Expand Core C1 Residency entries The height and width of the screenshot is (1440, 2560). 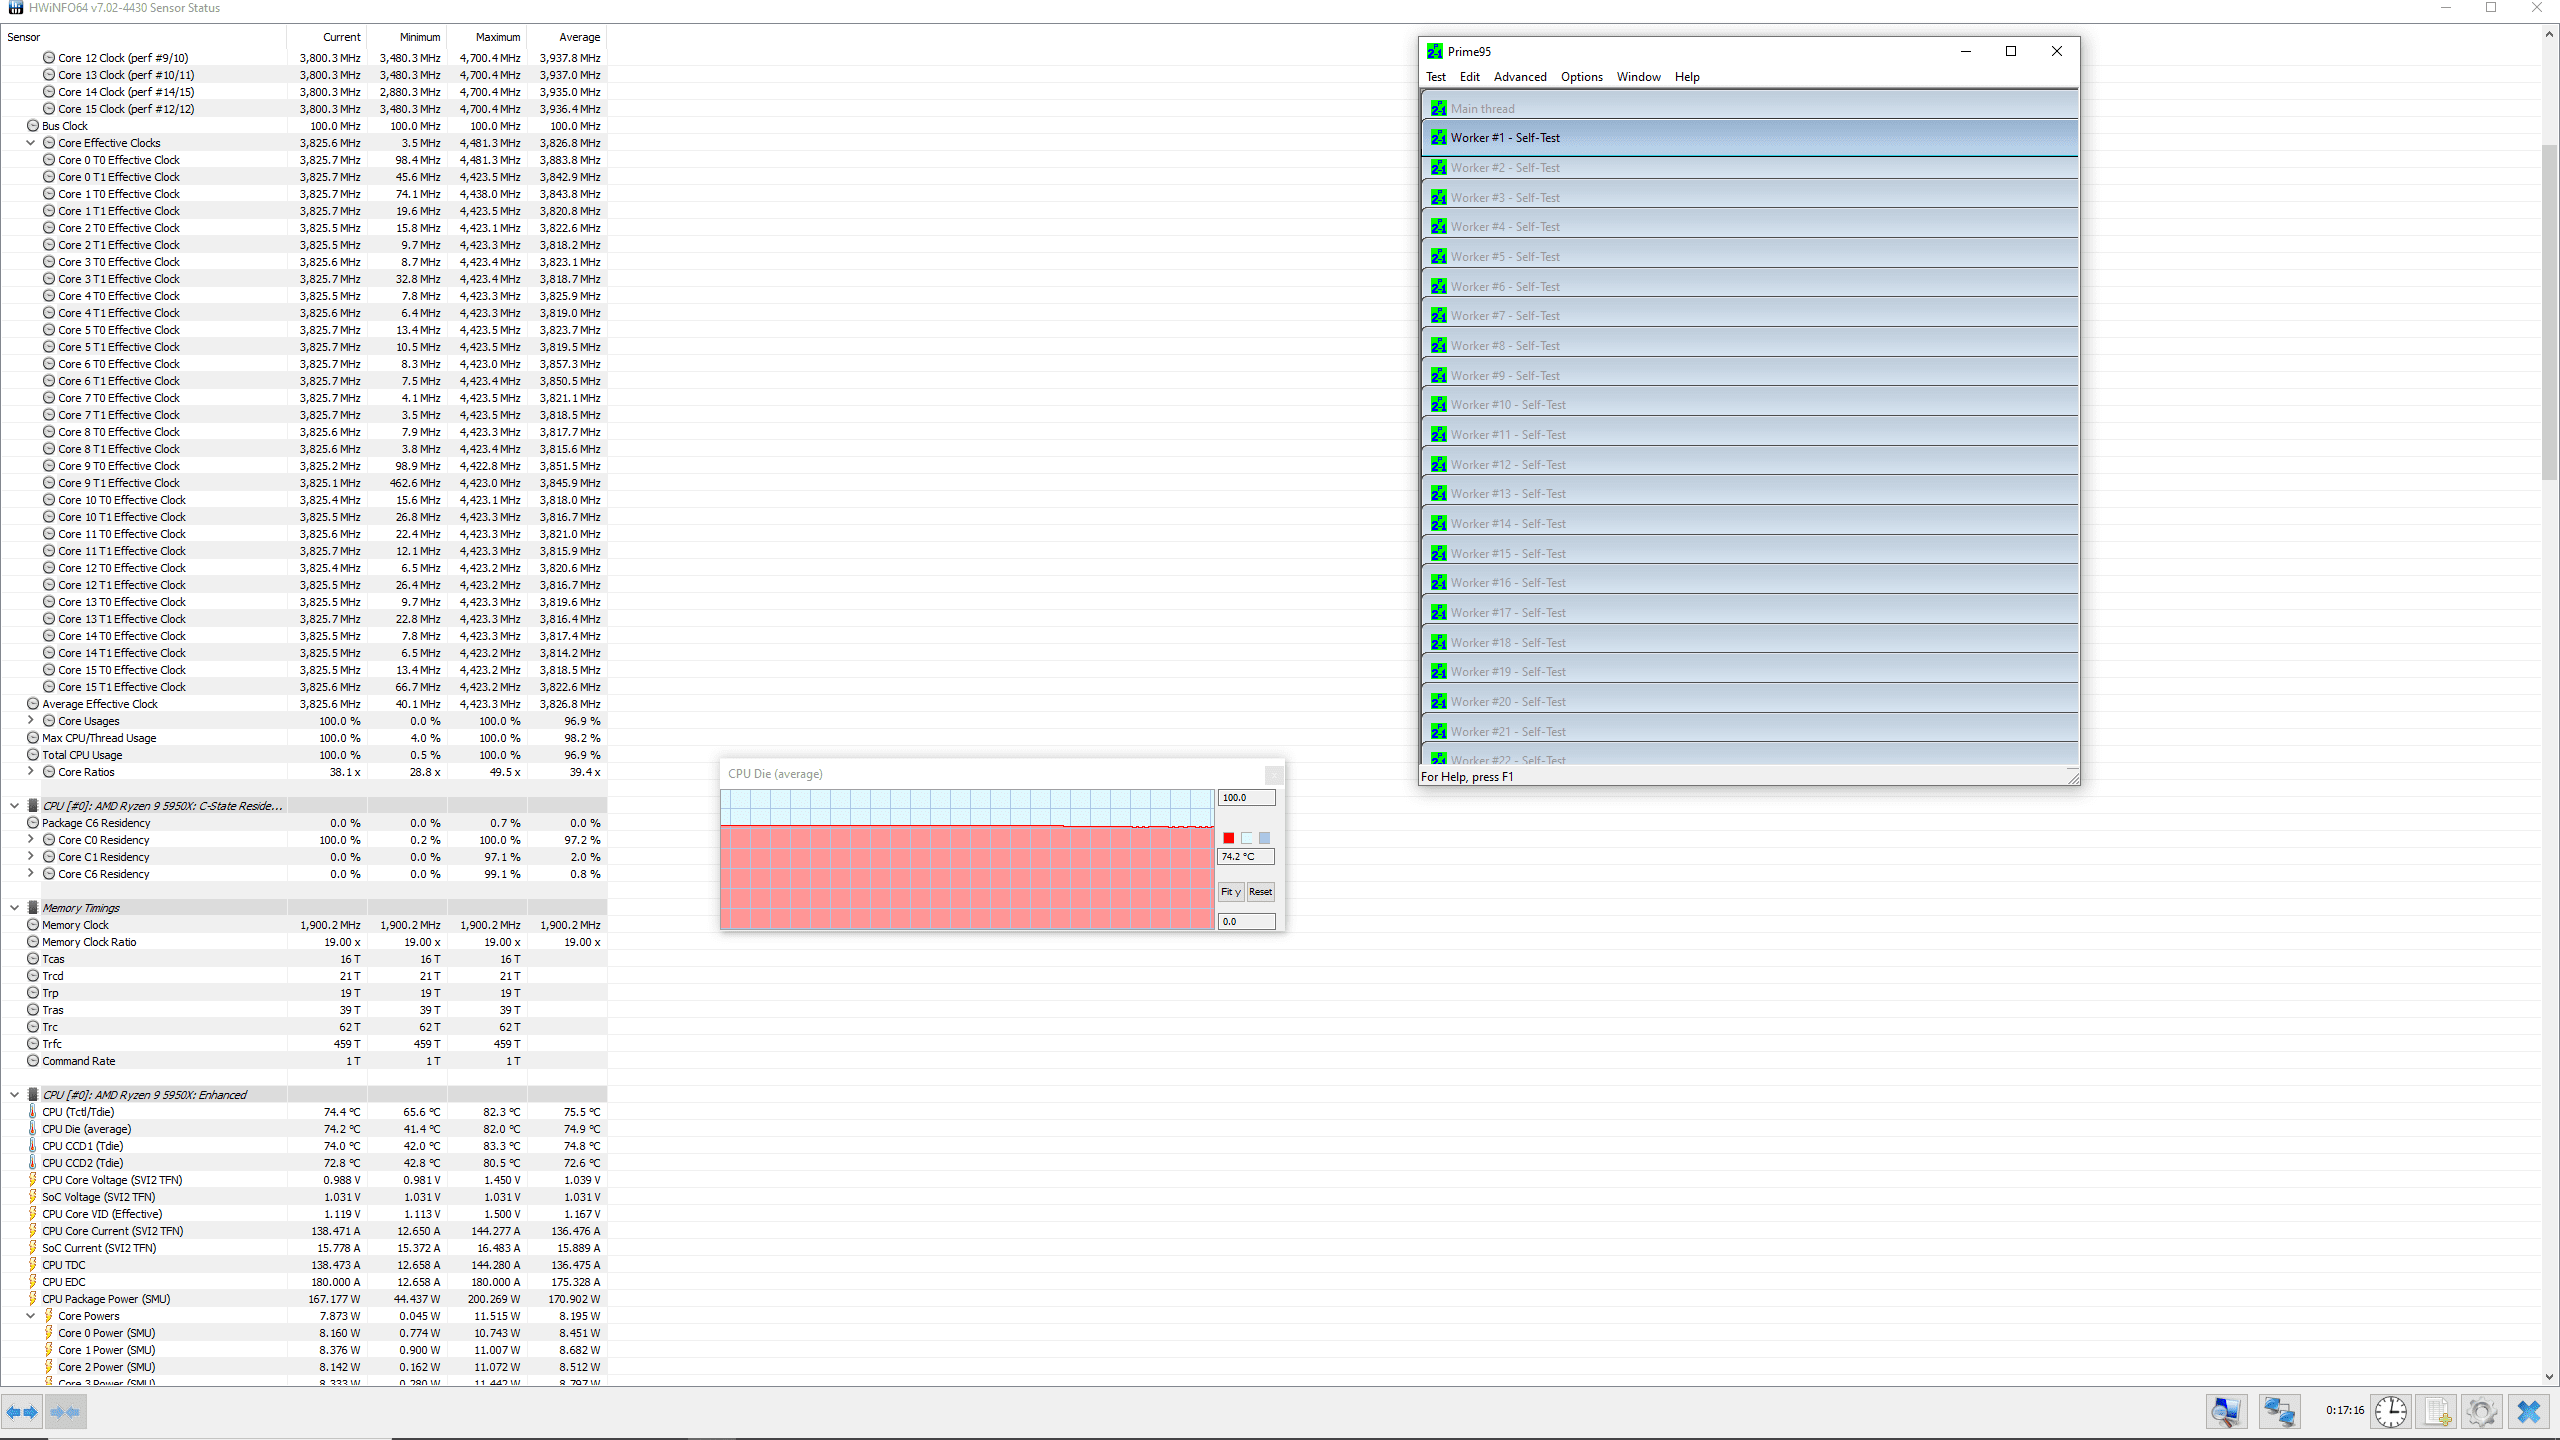tap(31, 857)
